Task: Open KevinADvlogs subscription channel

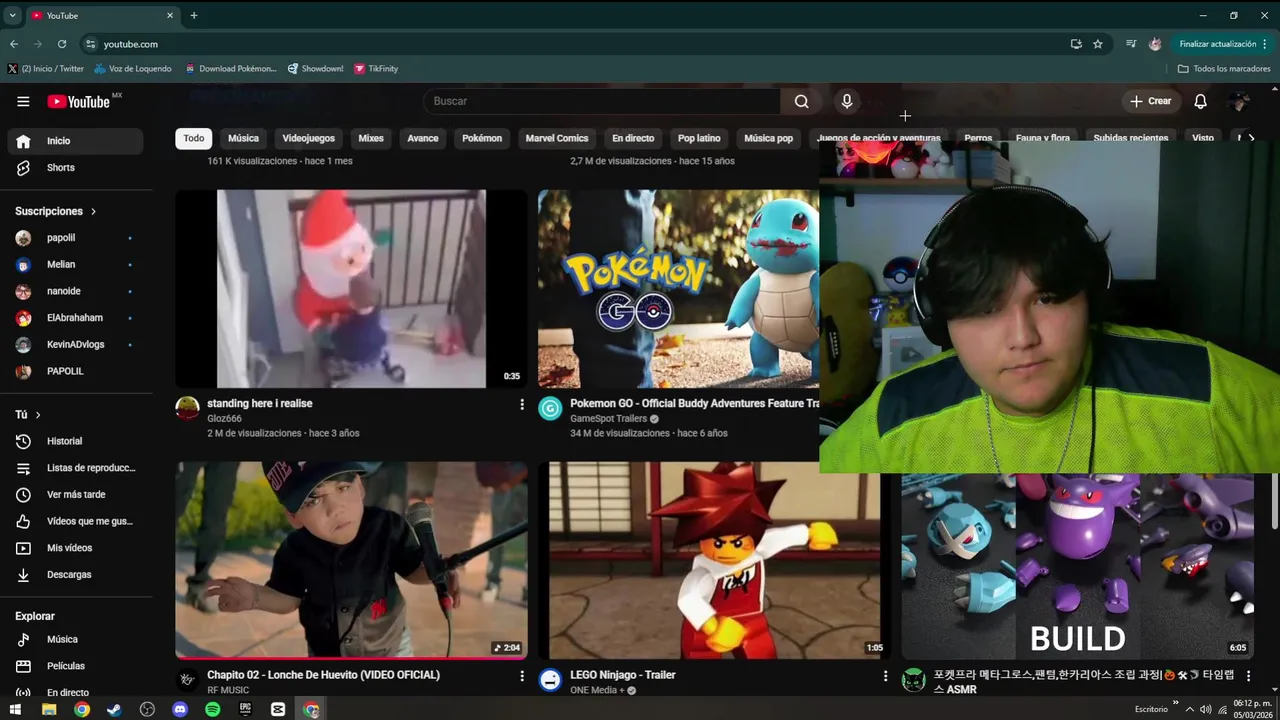Action: click(75, 345)
